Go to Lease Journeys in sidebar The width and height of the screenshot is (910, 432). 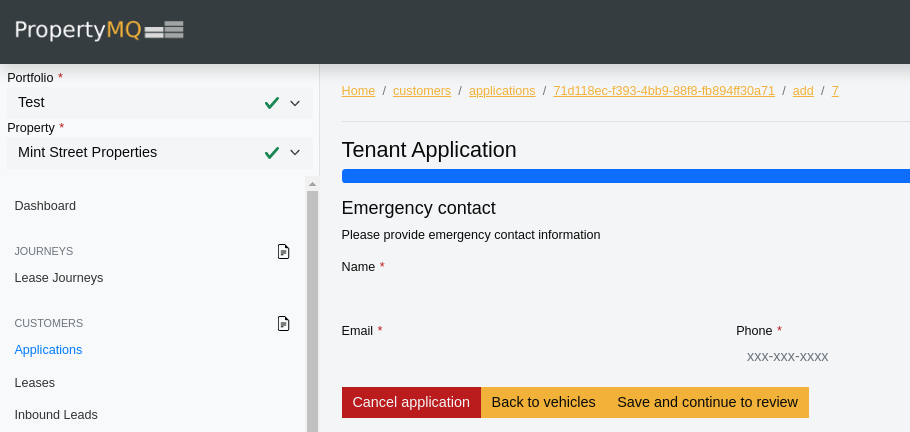tap(59, 278)
